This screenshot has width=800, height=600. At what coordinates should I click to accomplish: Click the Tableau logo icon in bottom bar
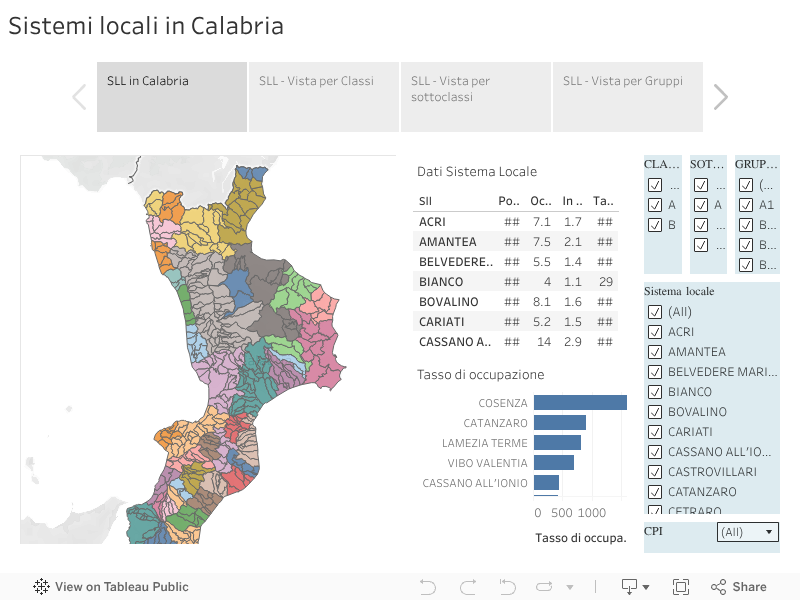(x=42, y=587)
